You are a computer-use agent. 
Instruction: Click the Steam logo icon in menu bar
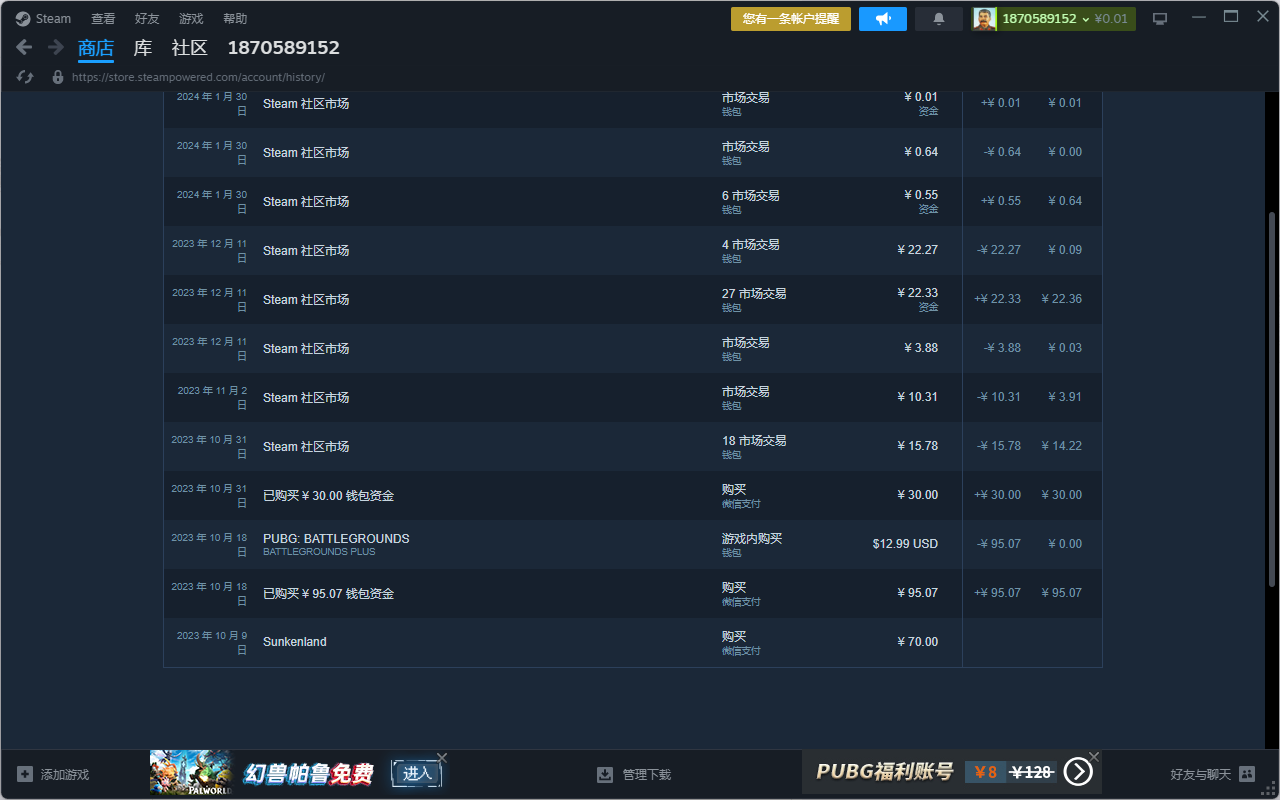coord(23,18)
